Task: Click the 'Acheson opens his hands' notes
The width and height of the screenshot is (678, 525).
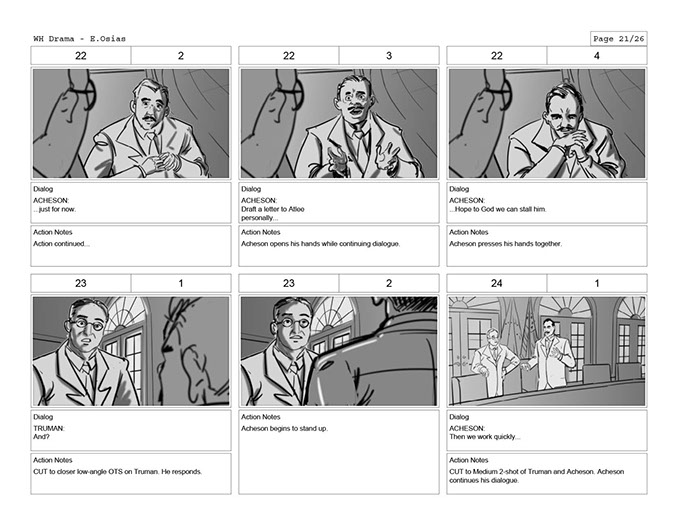Action: (339, 246)
